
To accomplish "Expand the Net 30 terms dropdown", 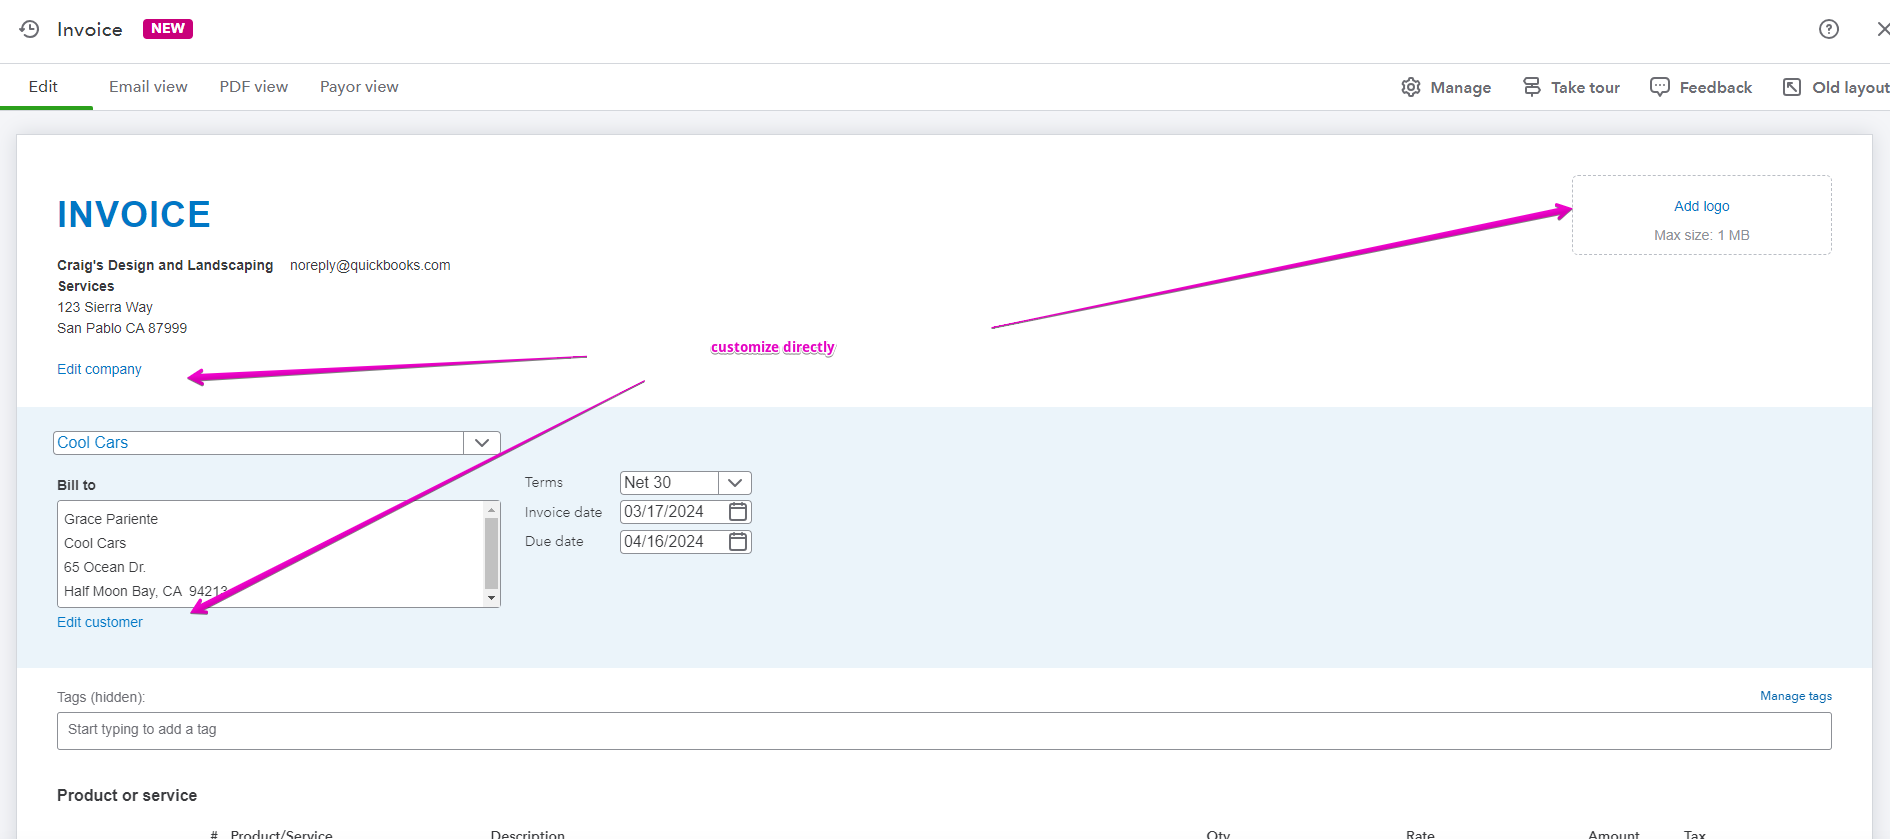I will coord(735,483).
